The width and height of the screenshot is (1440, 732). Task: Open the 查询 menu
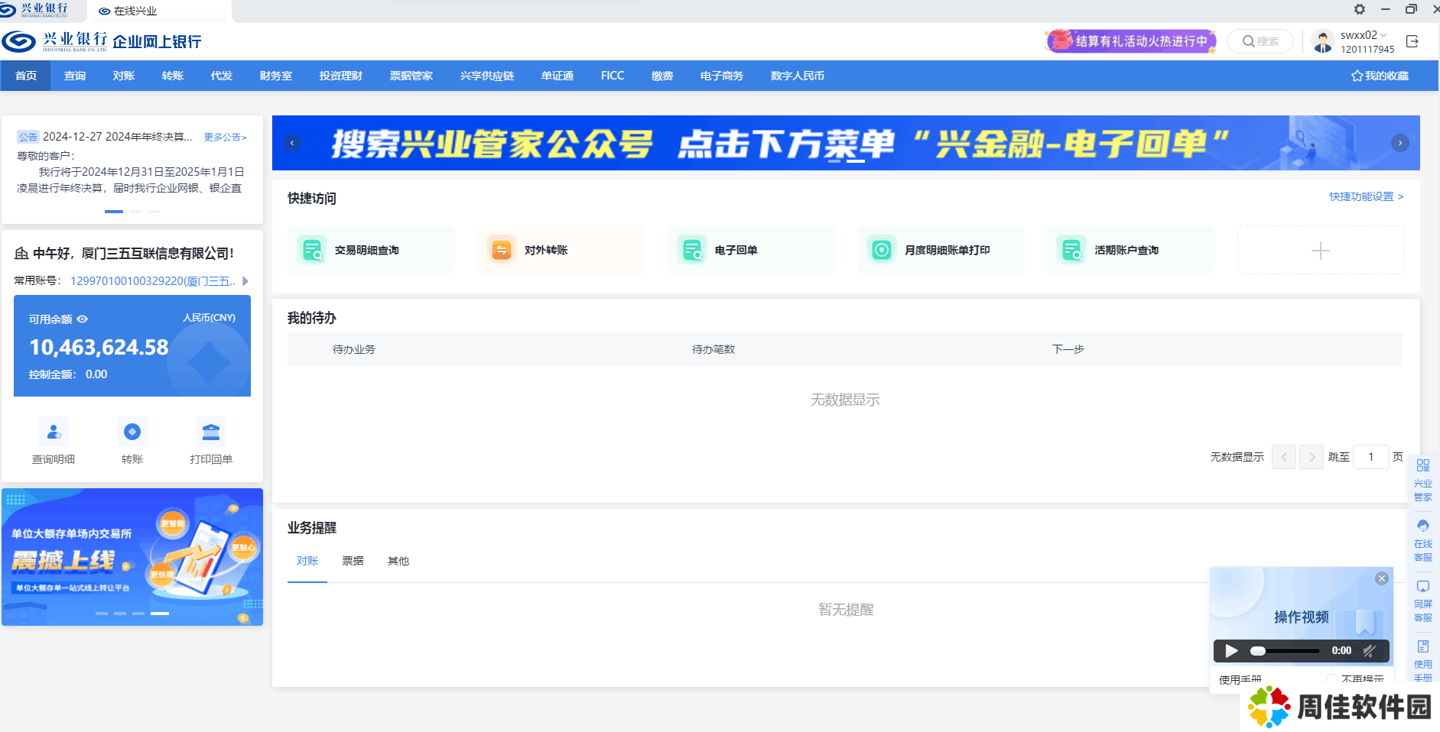click(75, 76)
